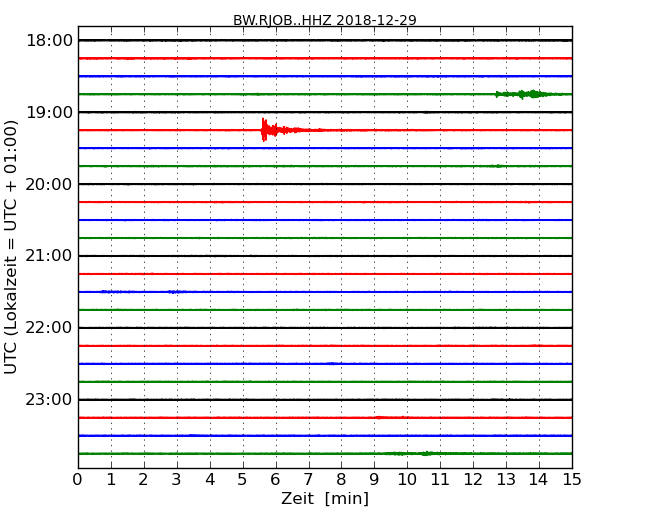Click x-axis tick label 9

pyautogui.click(x=374, y=480)
